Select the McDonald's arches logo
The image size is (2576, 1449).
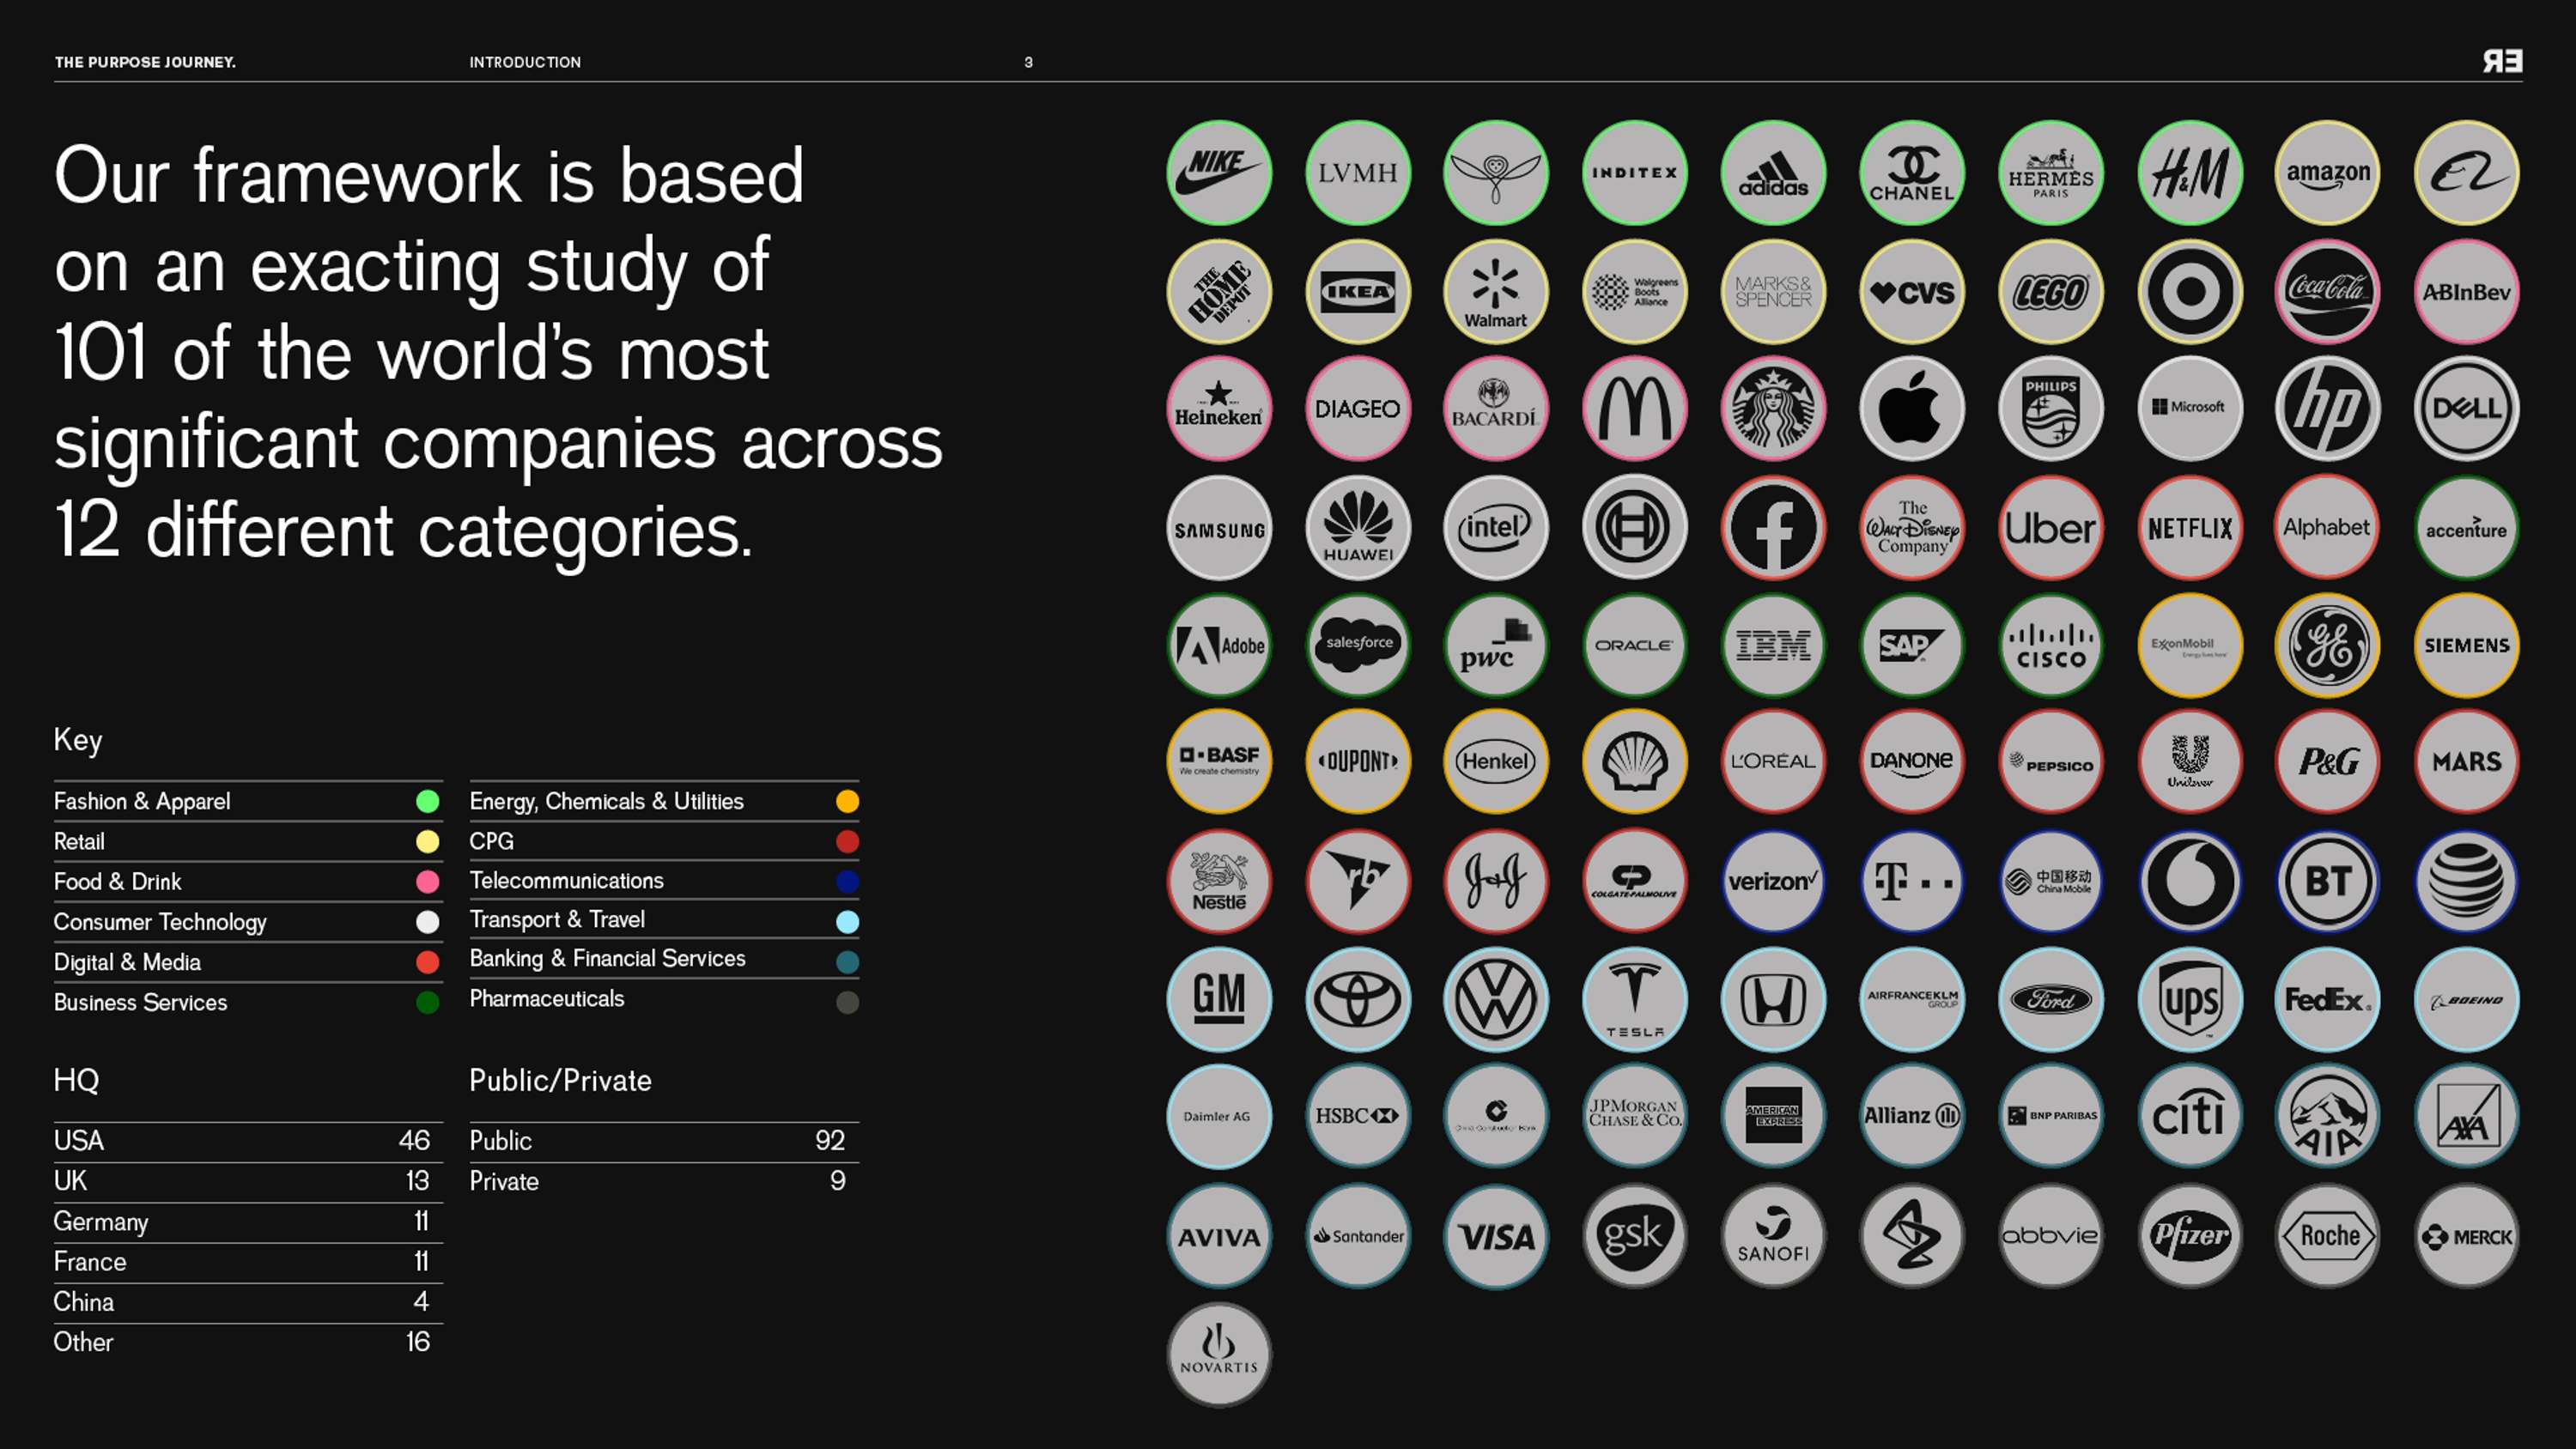click(x=1635, y=409)
